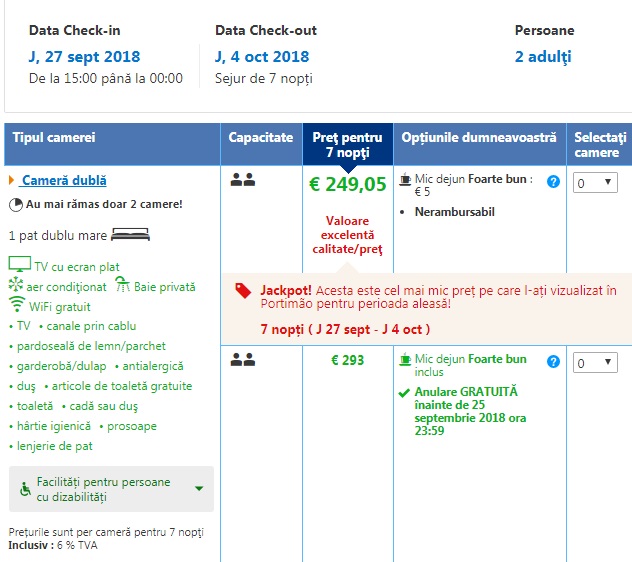The image size is (632, 562).
Task: Click the private bathroom shower icon
Action: (122, 285)
